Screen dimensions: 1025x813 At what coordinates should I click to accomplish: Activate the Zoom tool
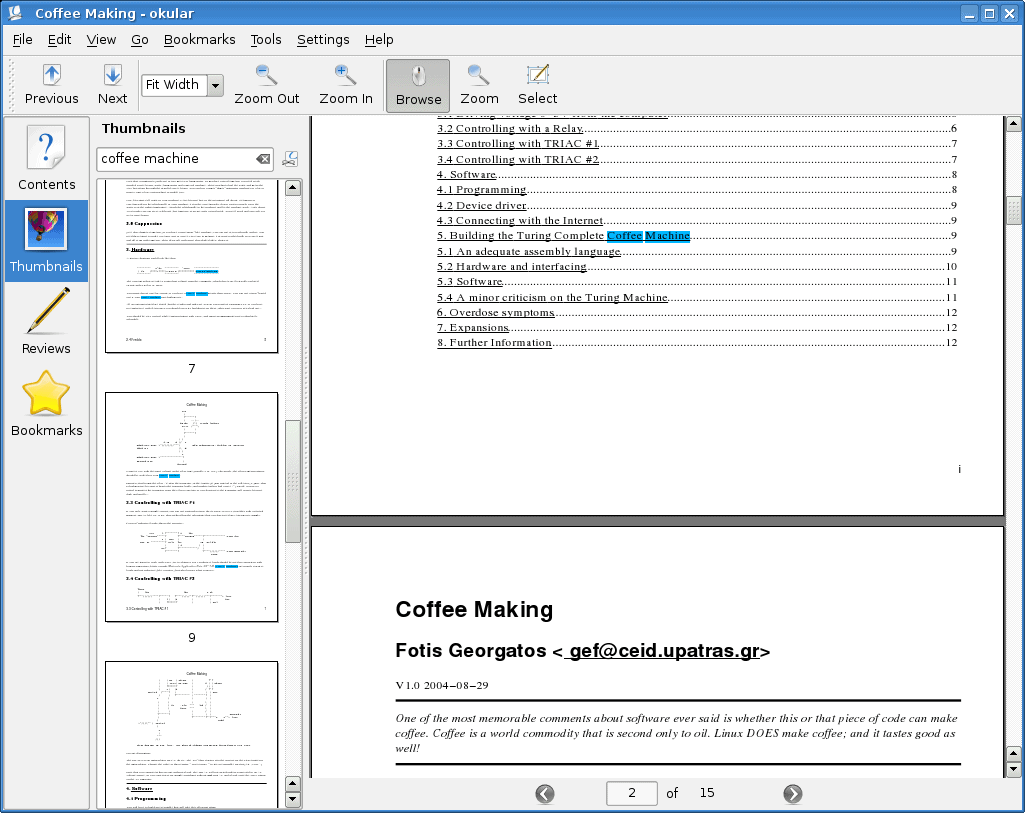[478, 85]
